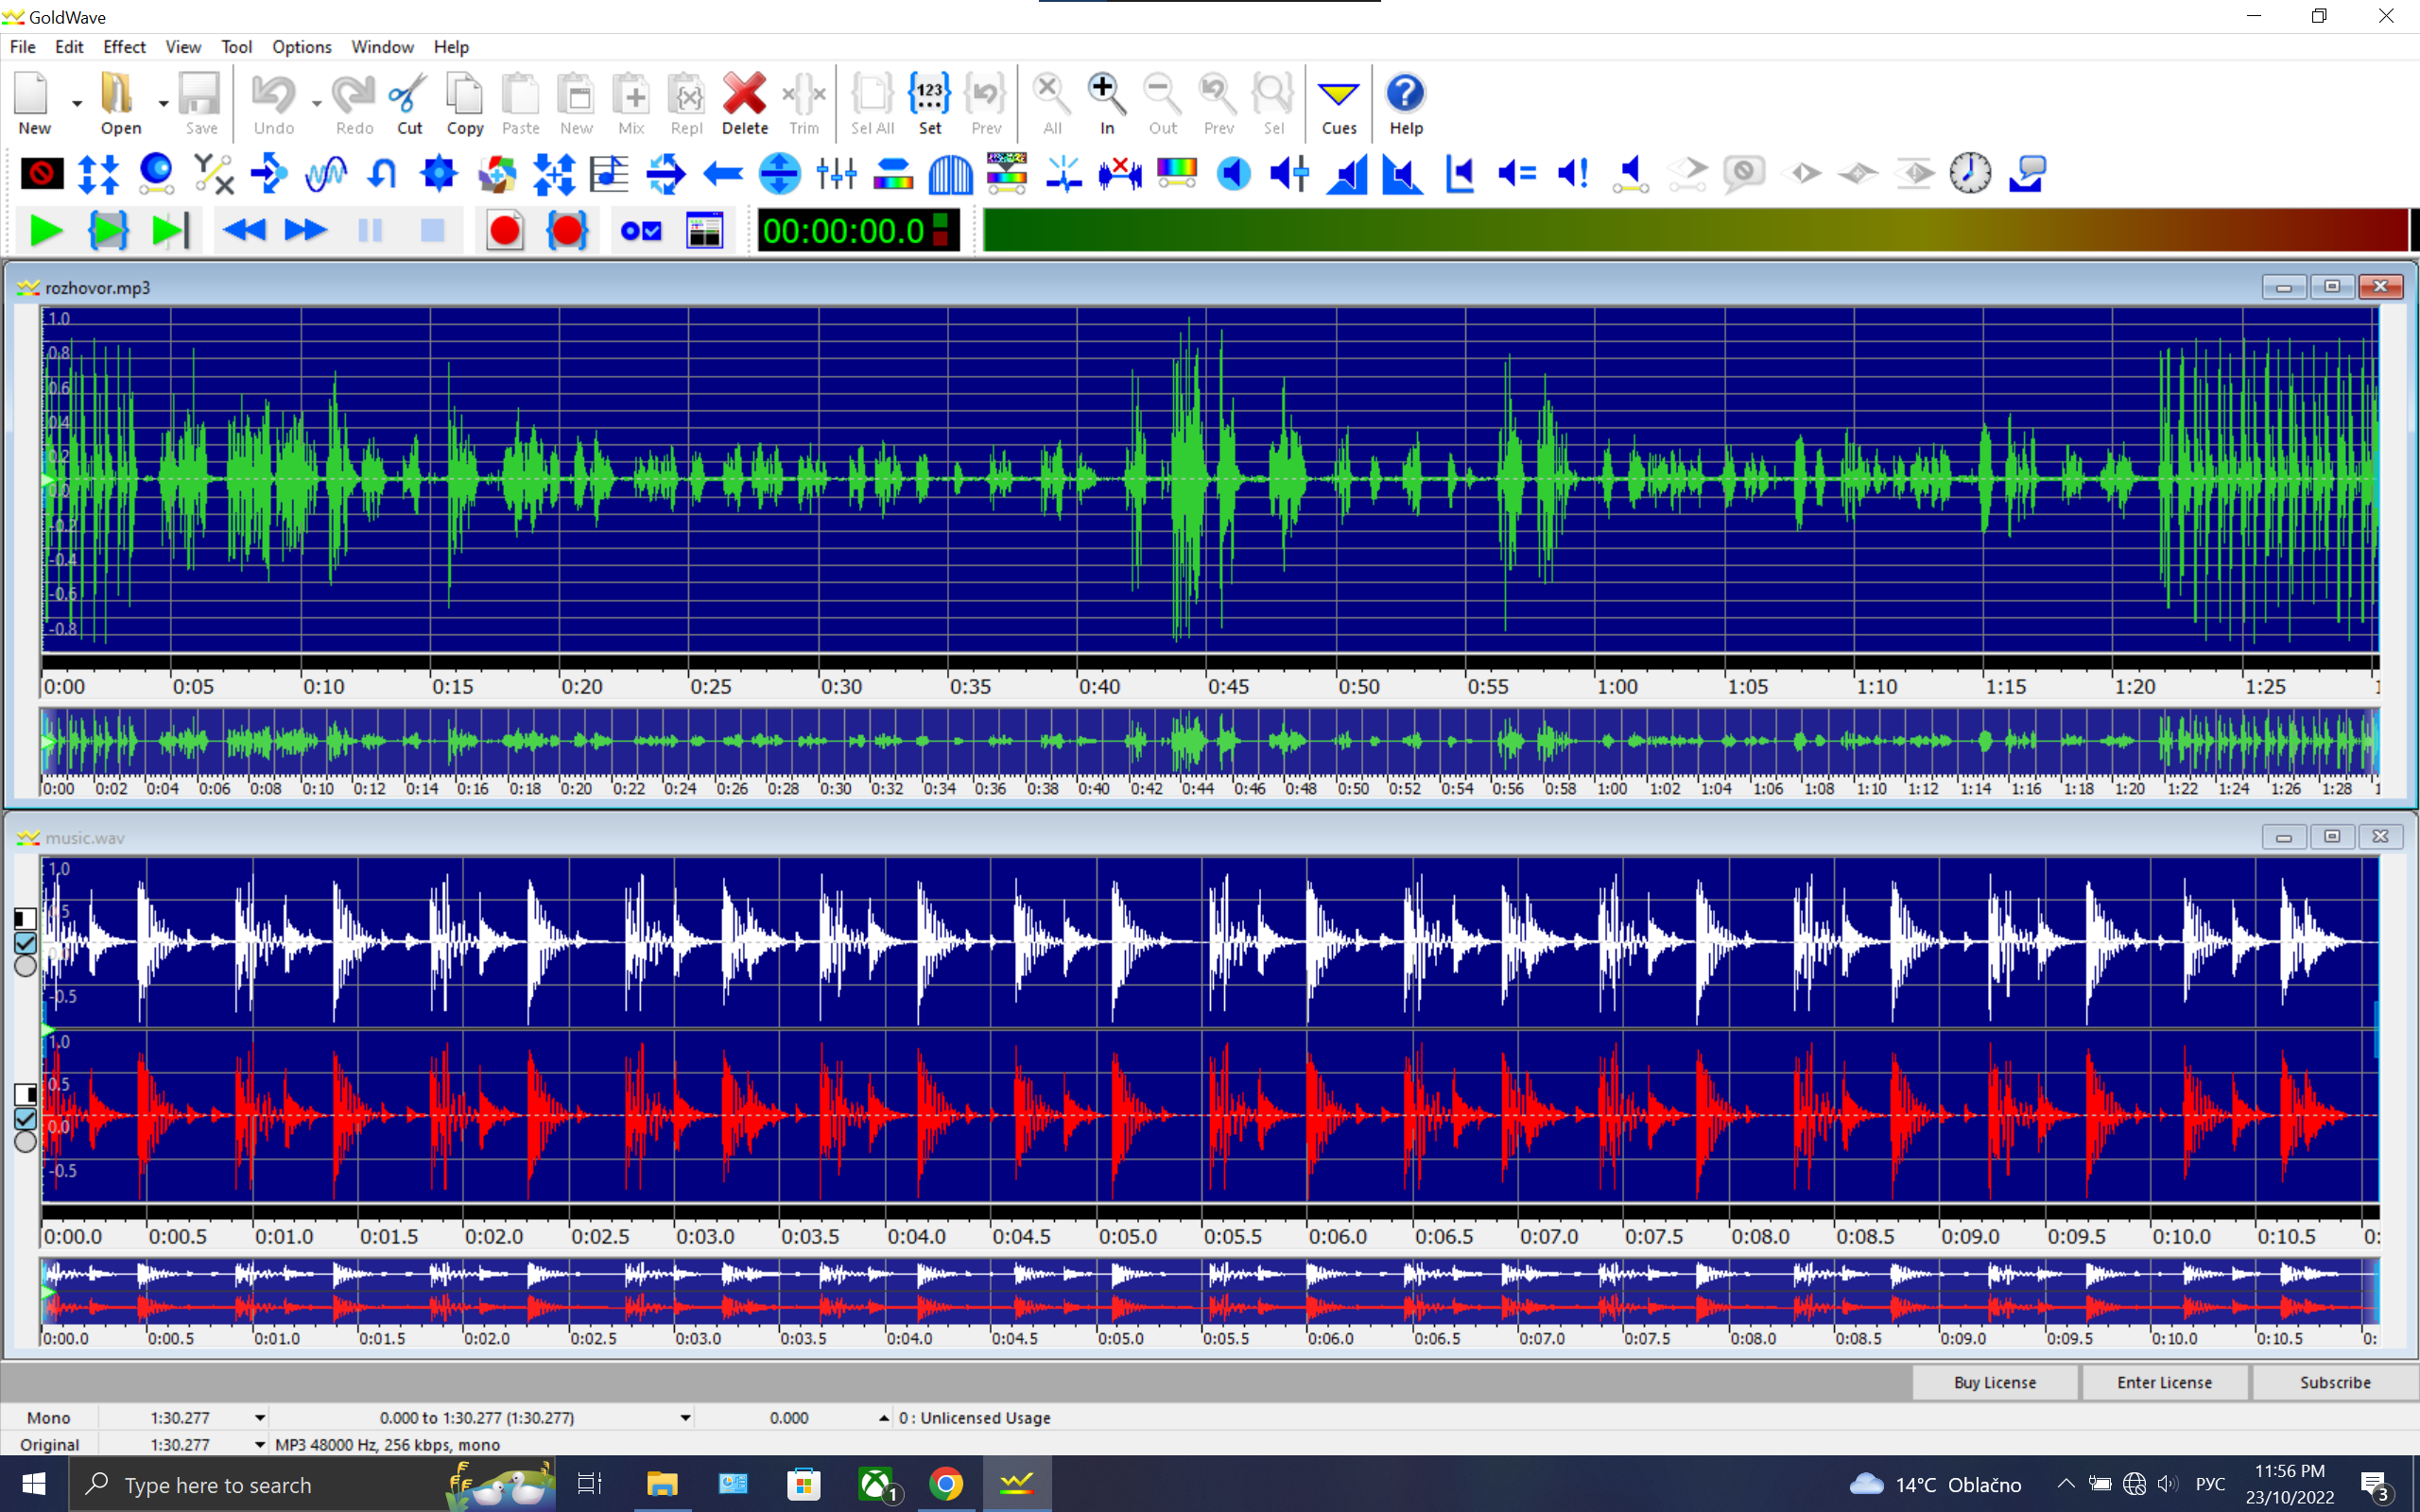2420x1512 pixels.
Task: Open the control window layout icon
Action: [x=705, y=231]
